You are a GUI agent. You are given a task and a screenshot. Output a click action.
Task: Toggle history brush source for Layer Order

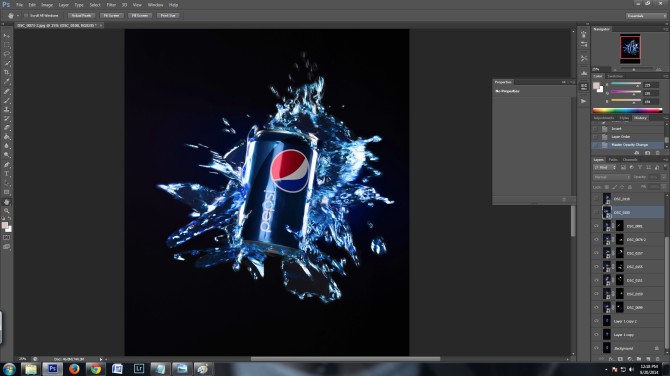click(595, 137)
